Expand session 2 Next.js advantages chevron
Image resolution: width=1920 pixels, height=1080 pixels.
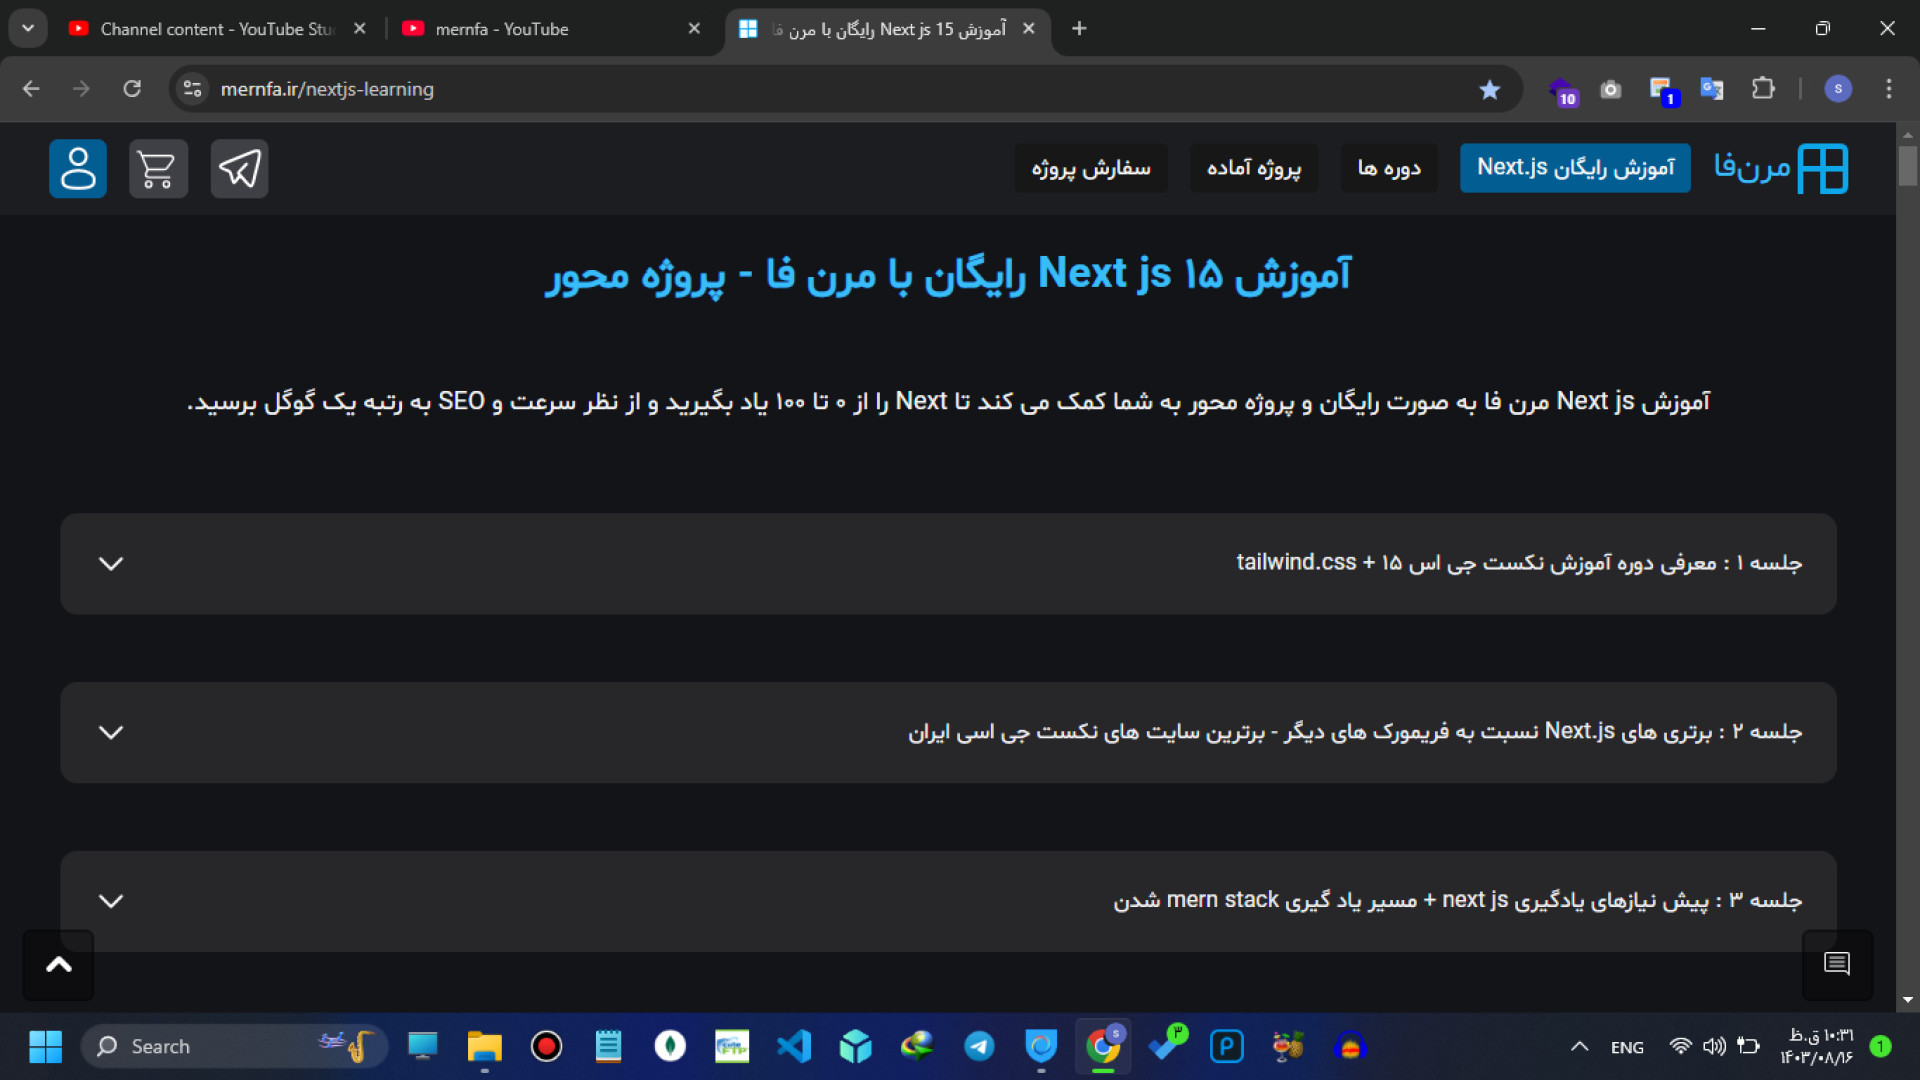coord(111,733)
